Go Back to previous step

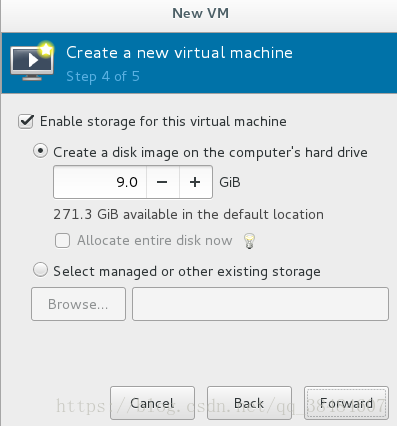tap(249, 403)
